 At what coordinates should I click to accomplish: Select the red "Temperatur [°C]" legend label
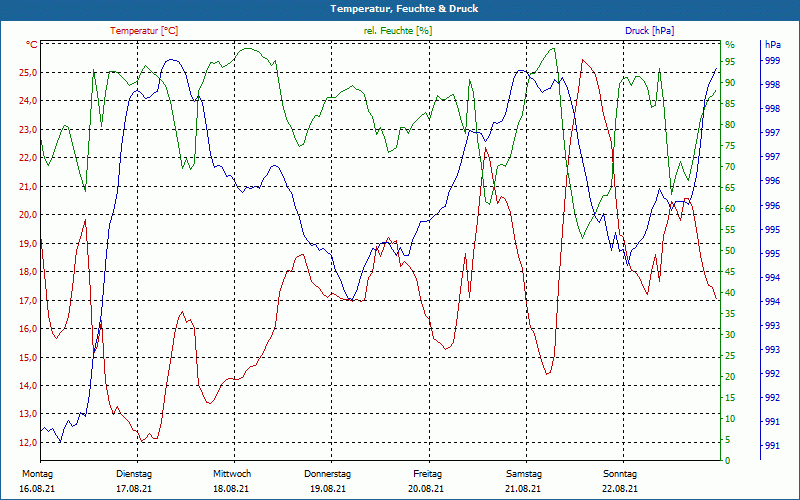click(x=144, y=31)
